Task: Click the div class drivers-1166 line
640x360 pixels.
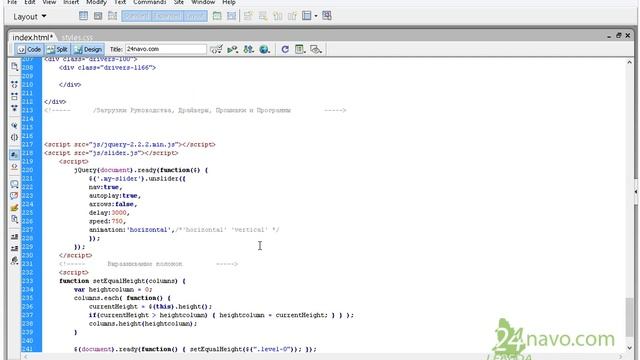Action: (x=107, y=68)
